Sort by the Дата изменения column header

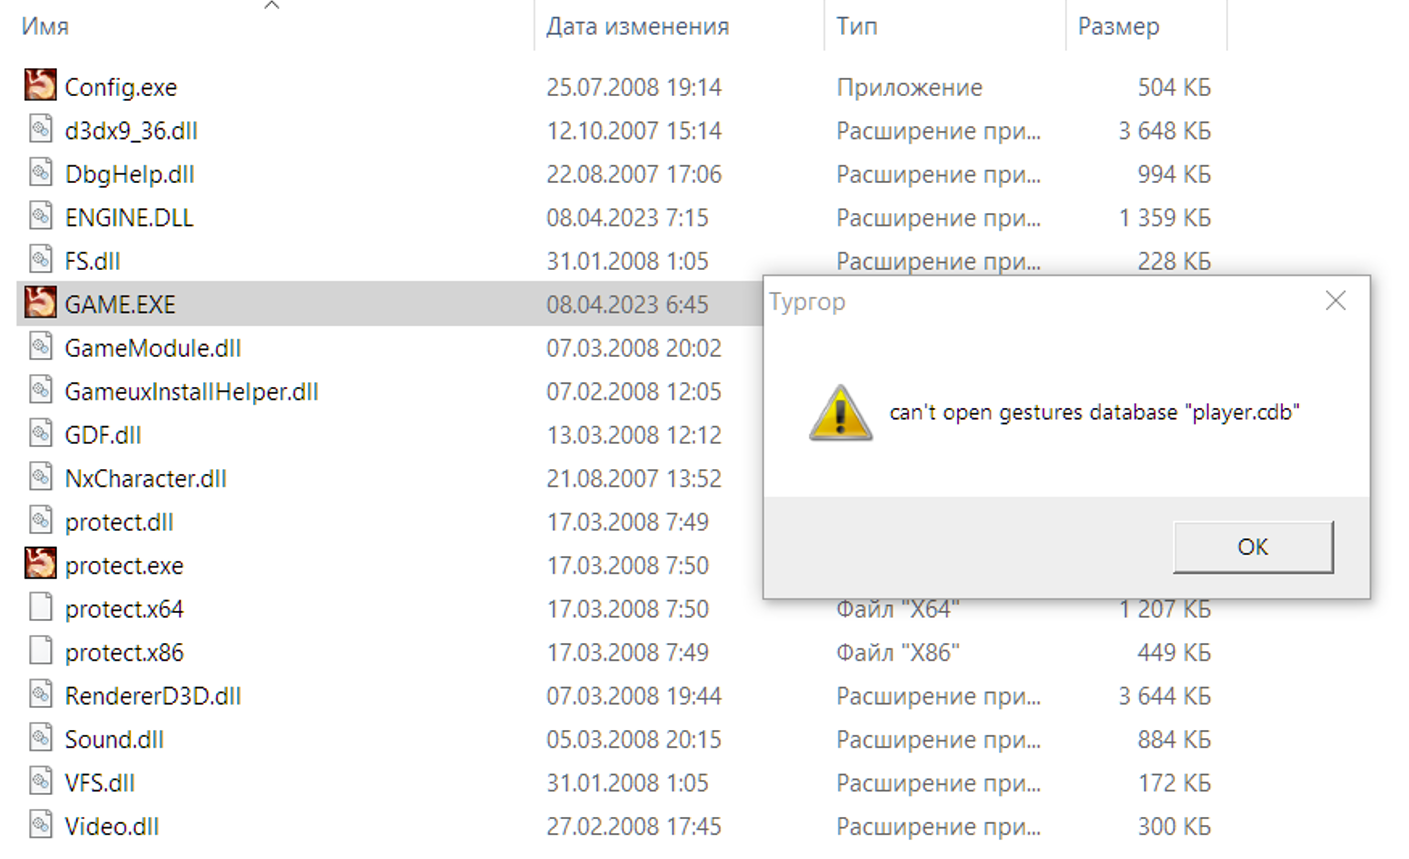coord(638,27)
